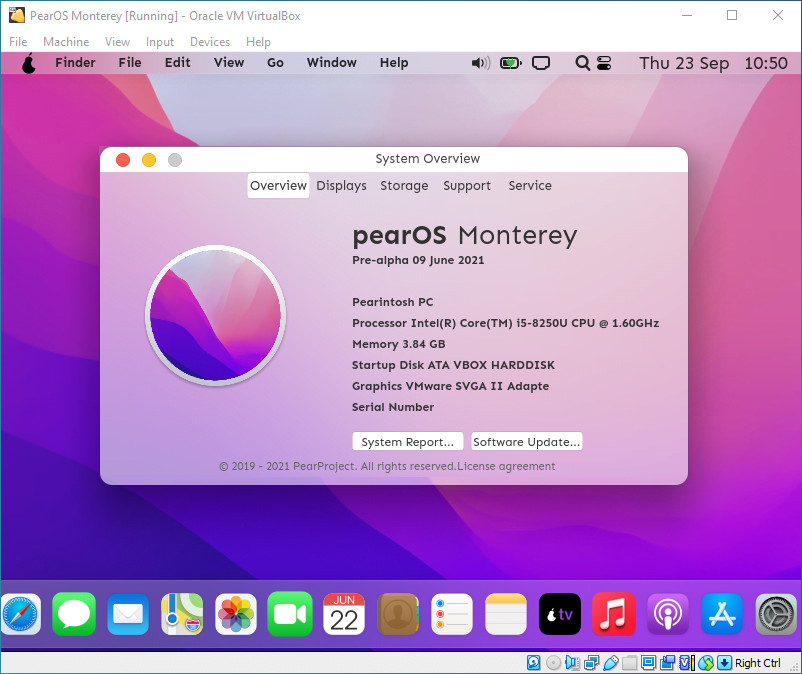Open the App Store dock icon

722,614
